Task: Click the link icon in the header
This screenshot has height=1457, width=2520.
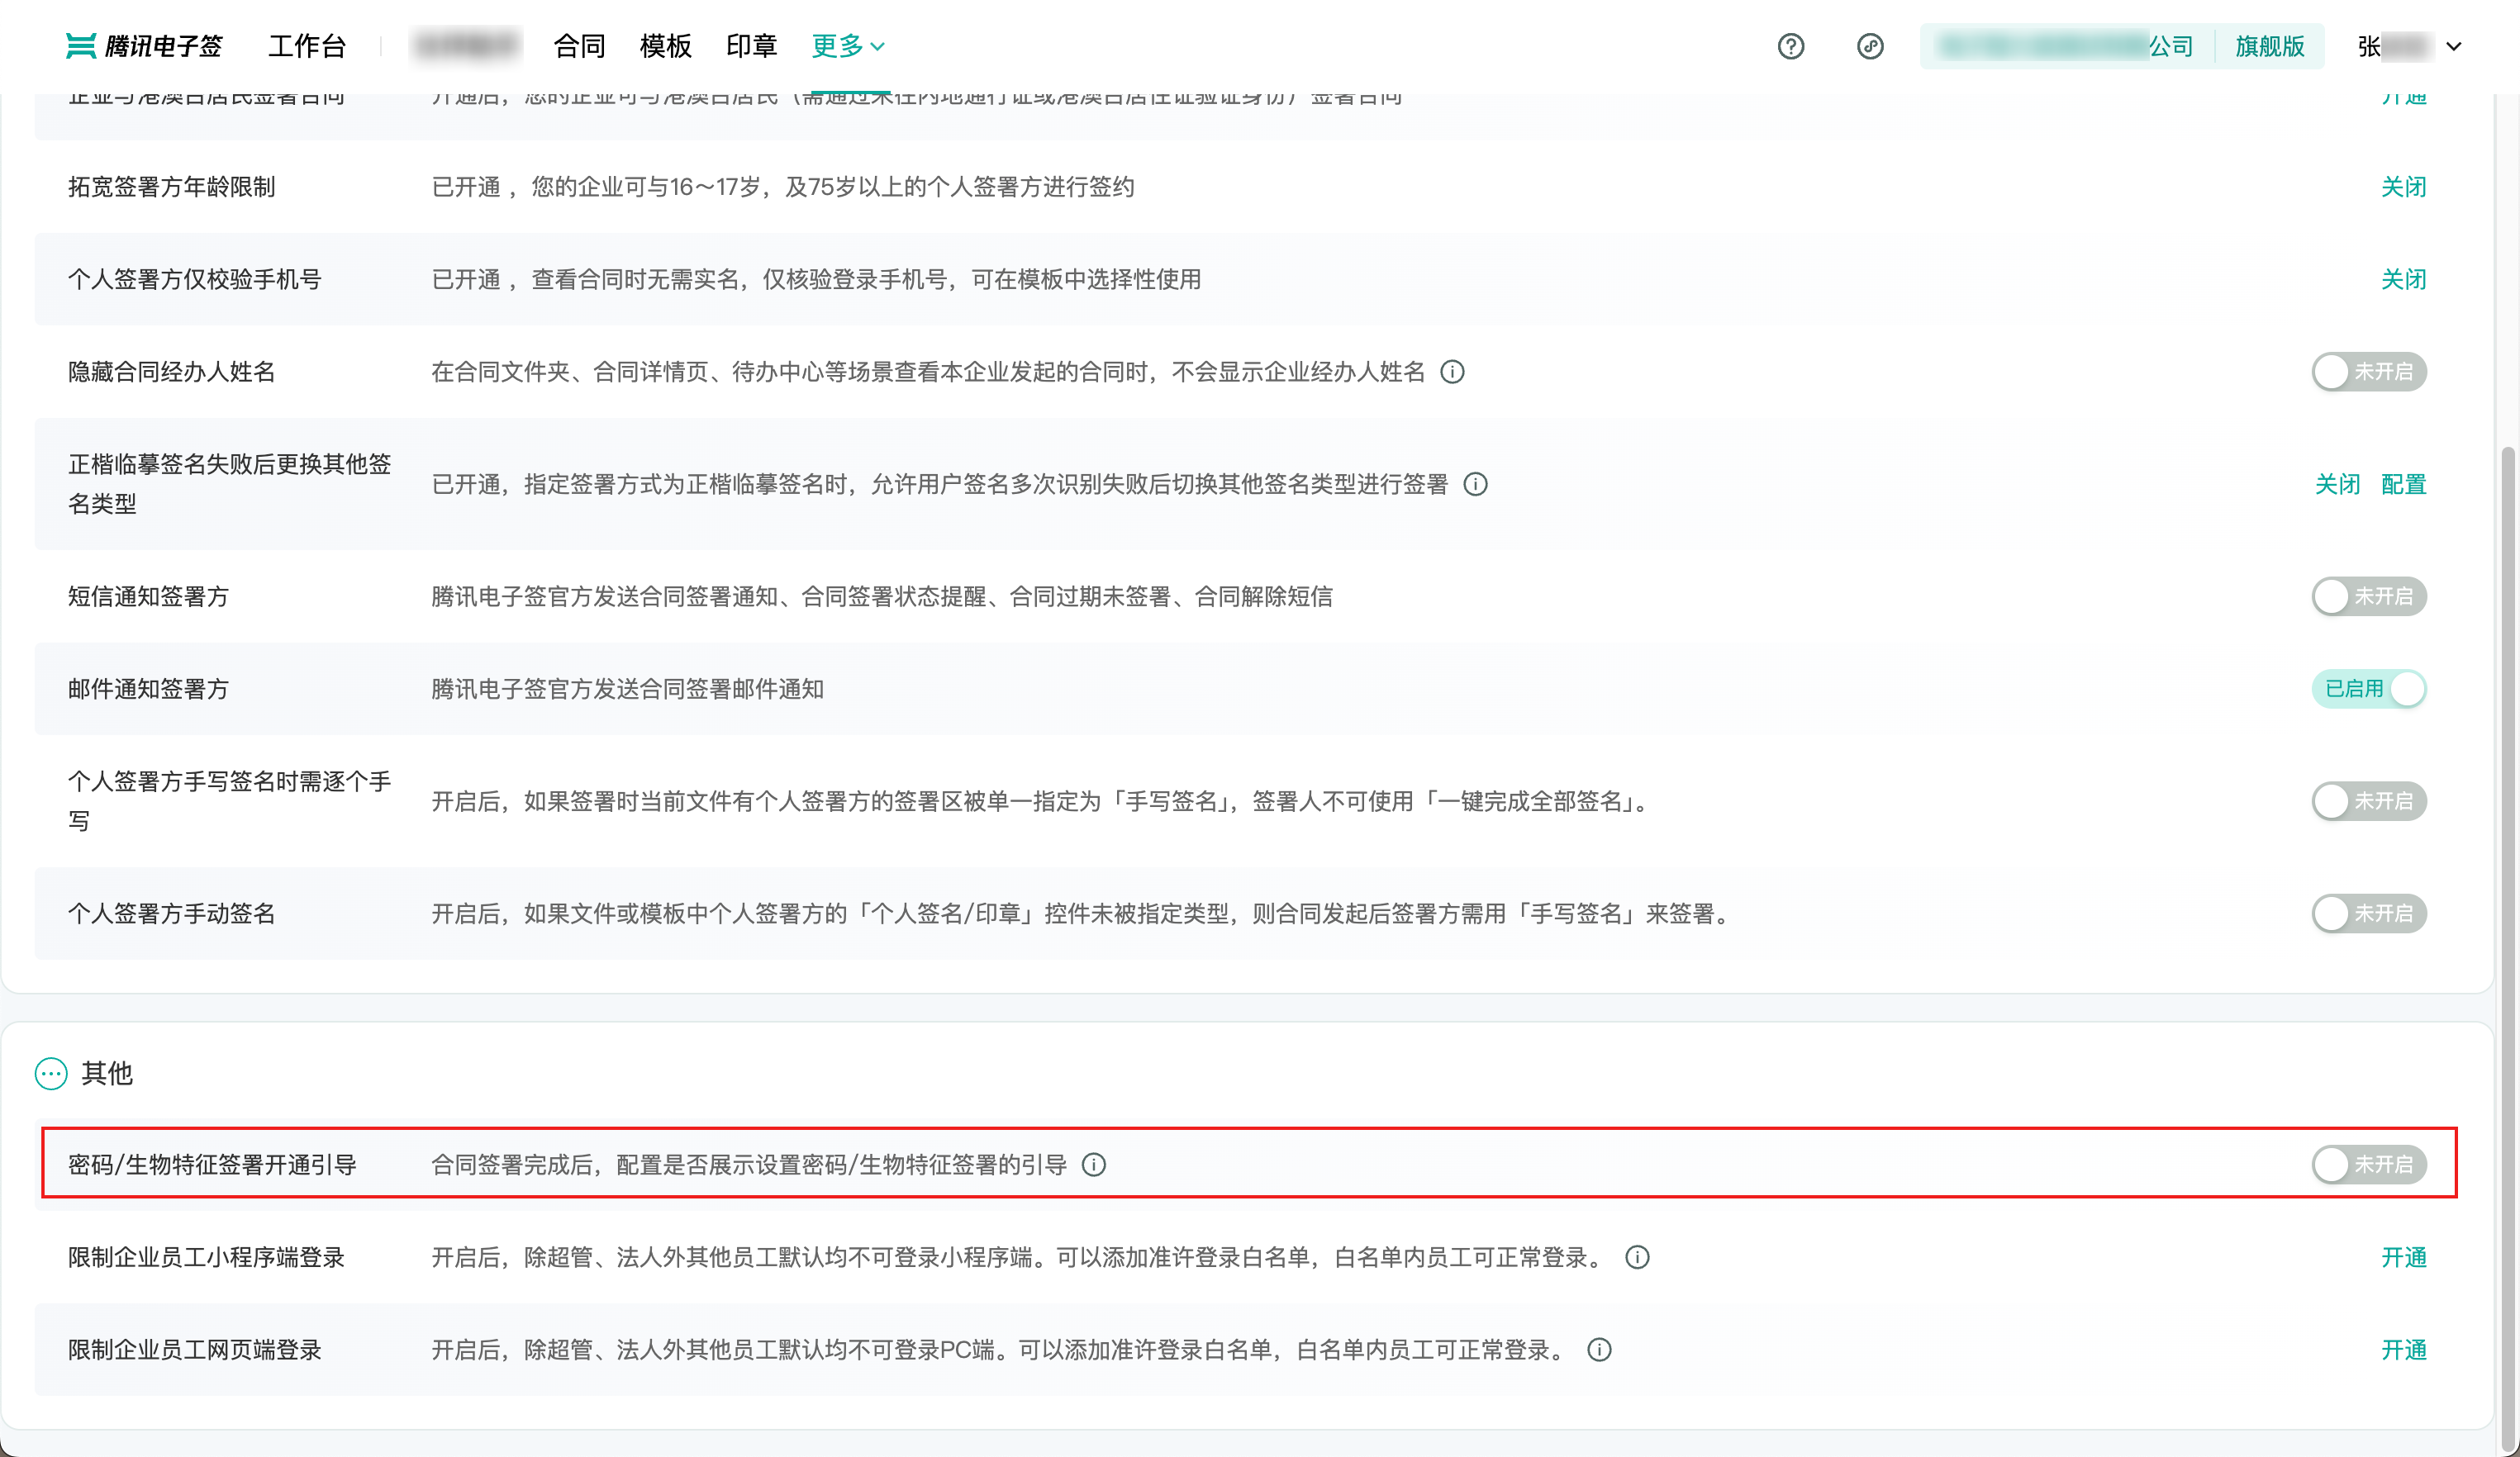Action: 1870,46
